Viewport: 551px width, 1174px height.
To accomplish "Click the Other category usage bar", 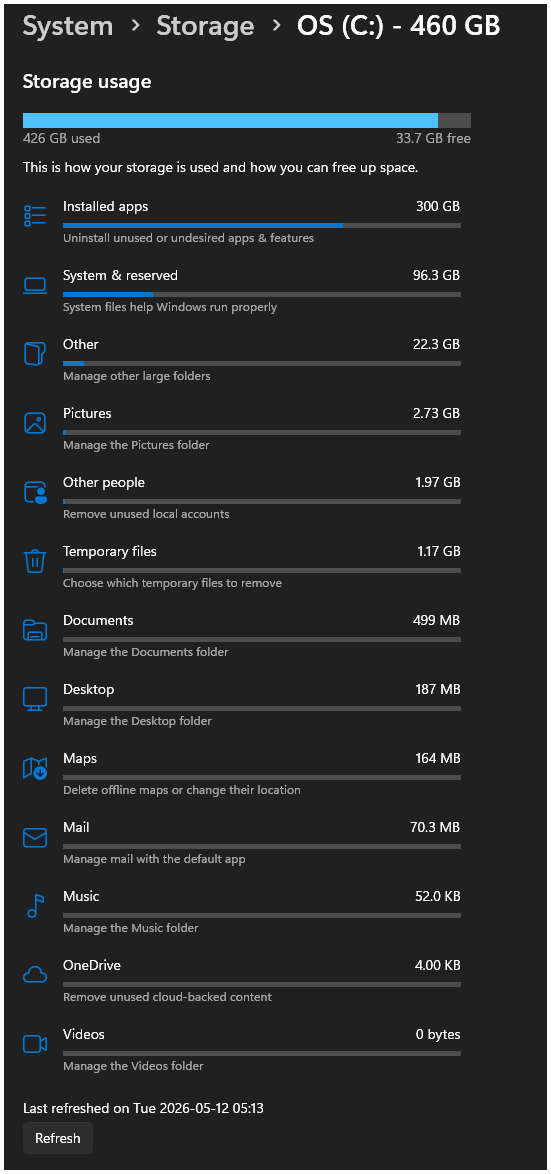I will (x=261, y=362).
